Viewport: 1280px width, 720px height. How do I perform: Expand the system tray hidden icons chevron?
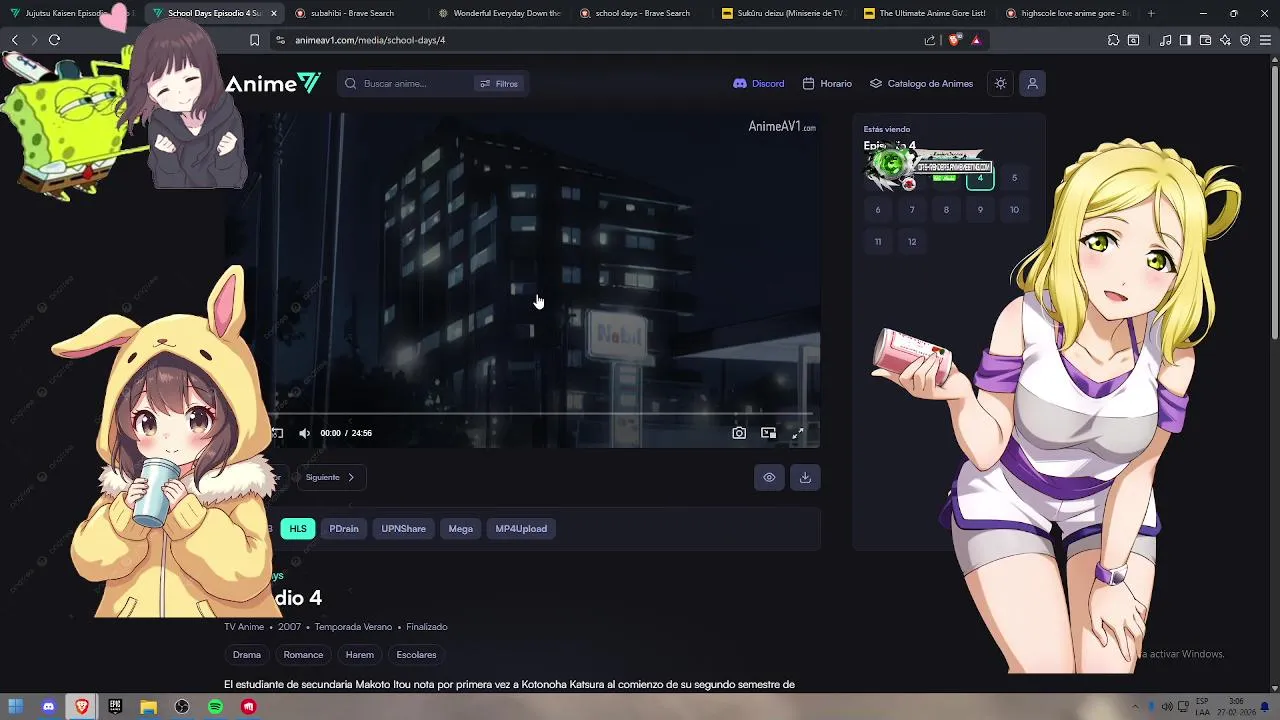1135,707
